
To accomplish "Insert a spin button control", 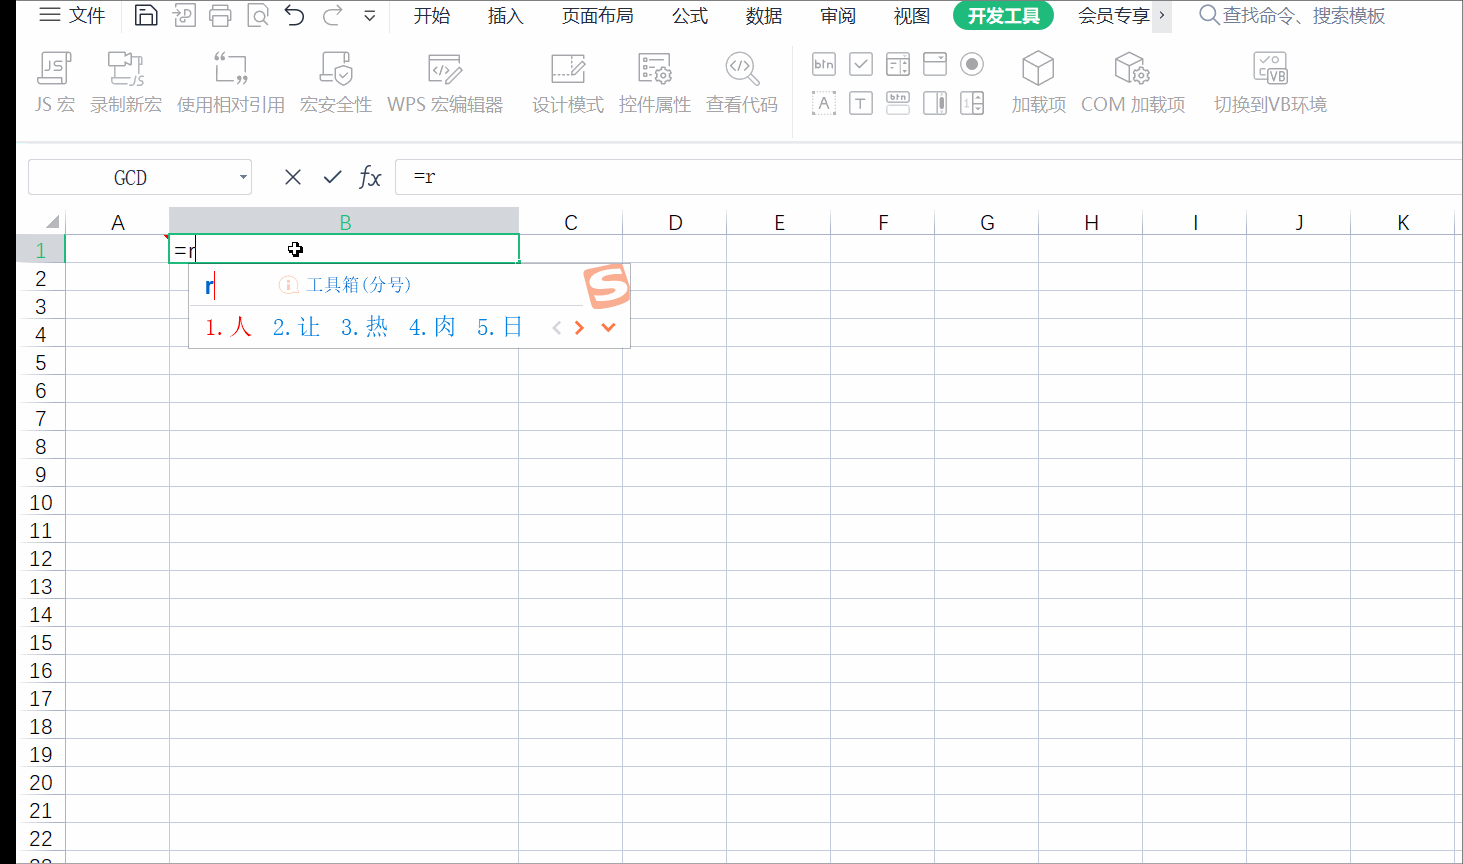I will click(x=972, y=103).
